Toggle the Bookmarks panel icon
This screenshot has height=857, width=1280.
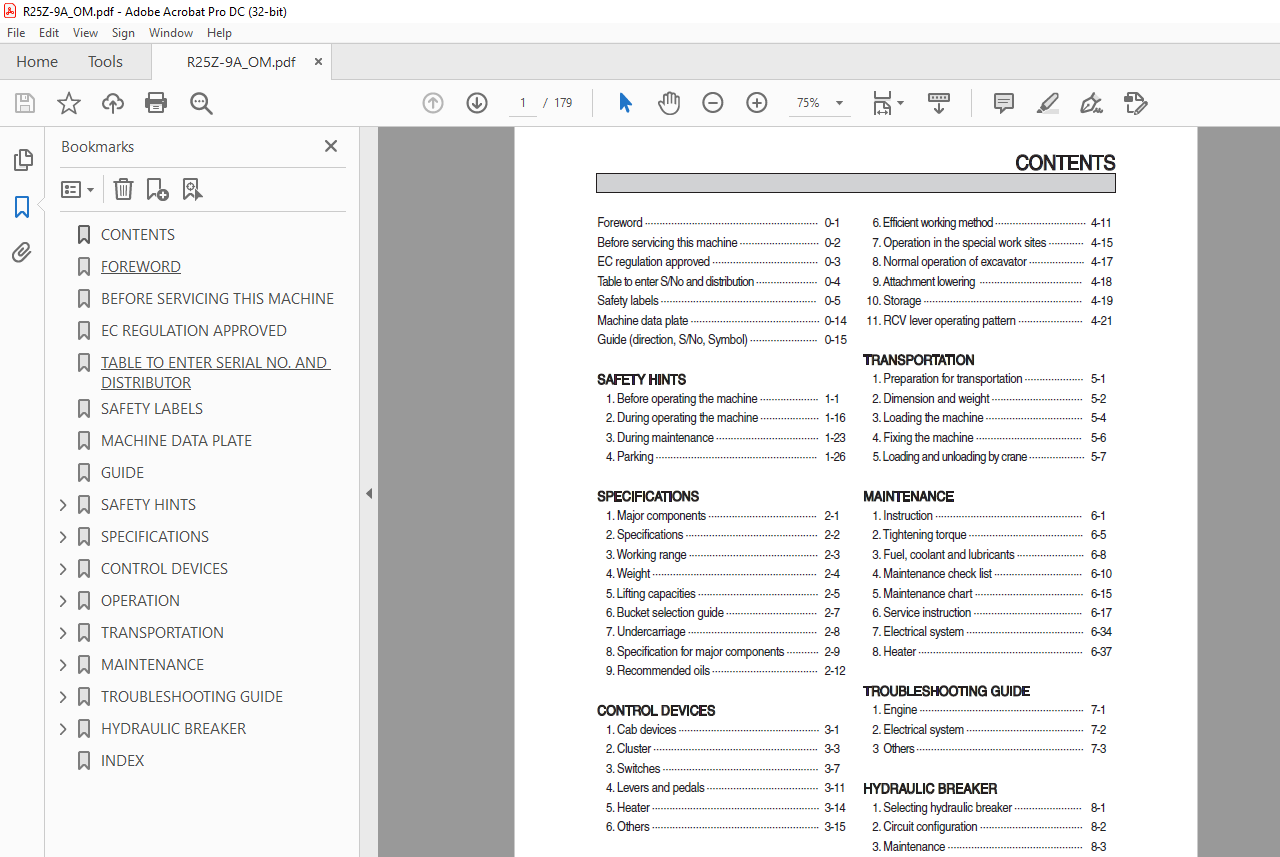22,207
